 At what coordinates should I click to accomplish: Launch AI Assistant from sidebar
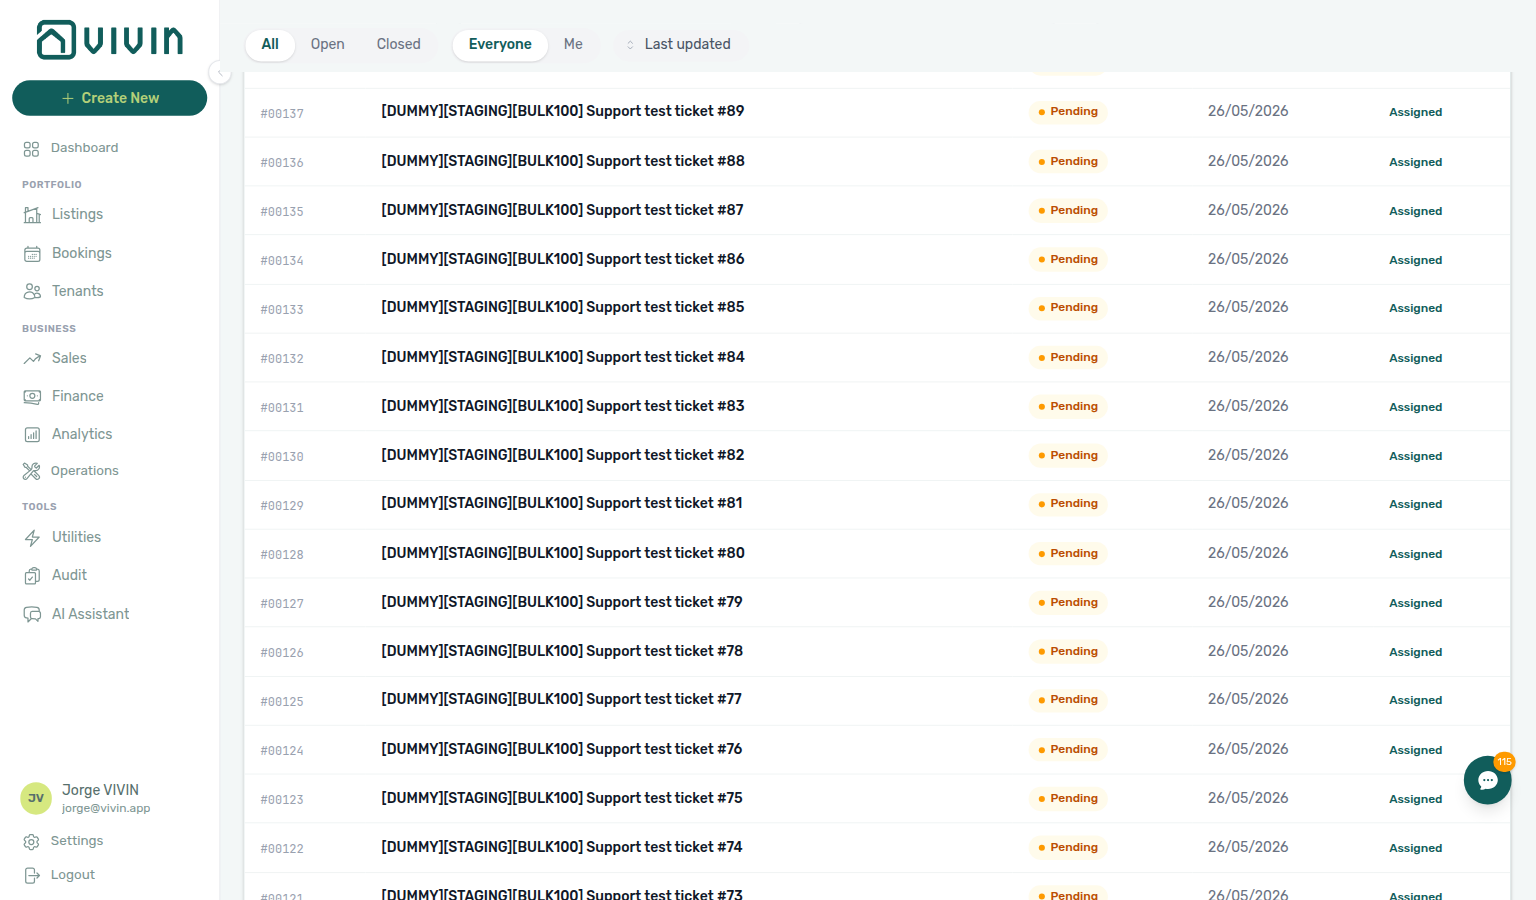point(90,614)
